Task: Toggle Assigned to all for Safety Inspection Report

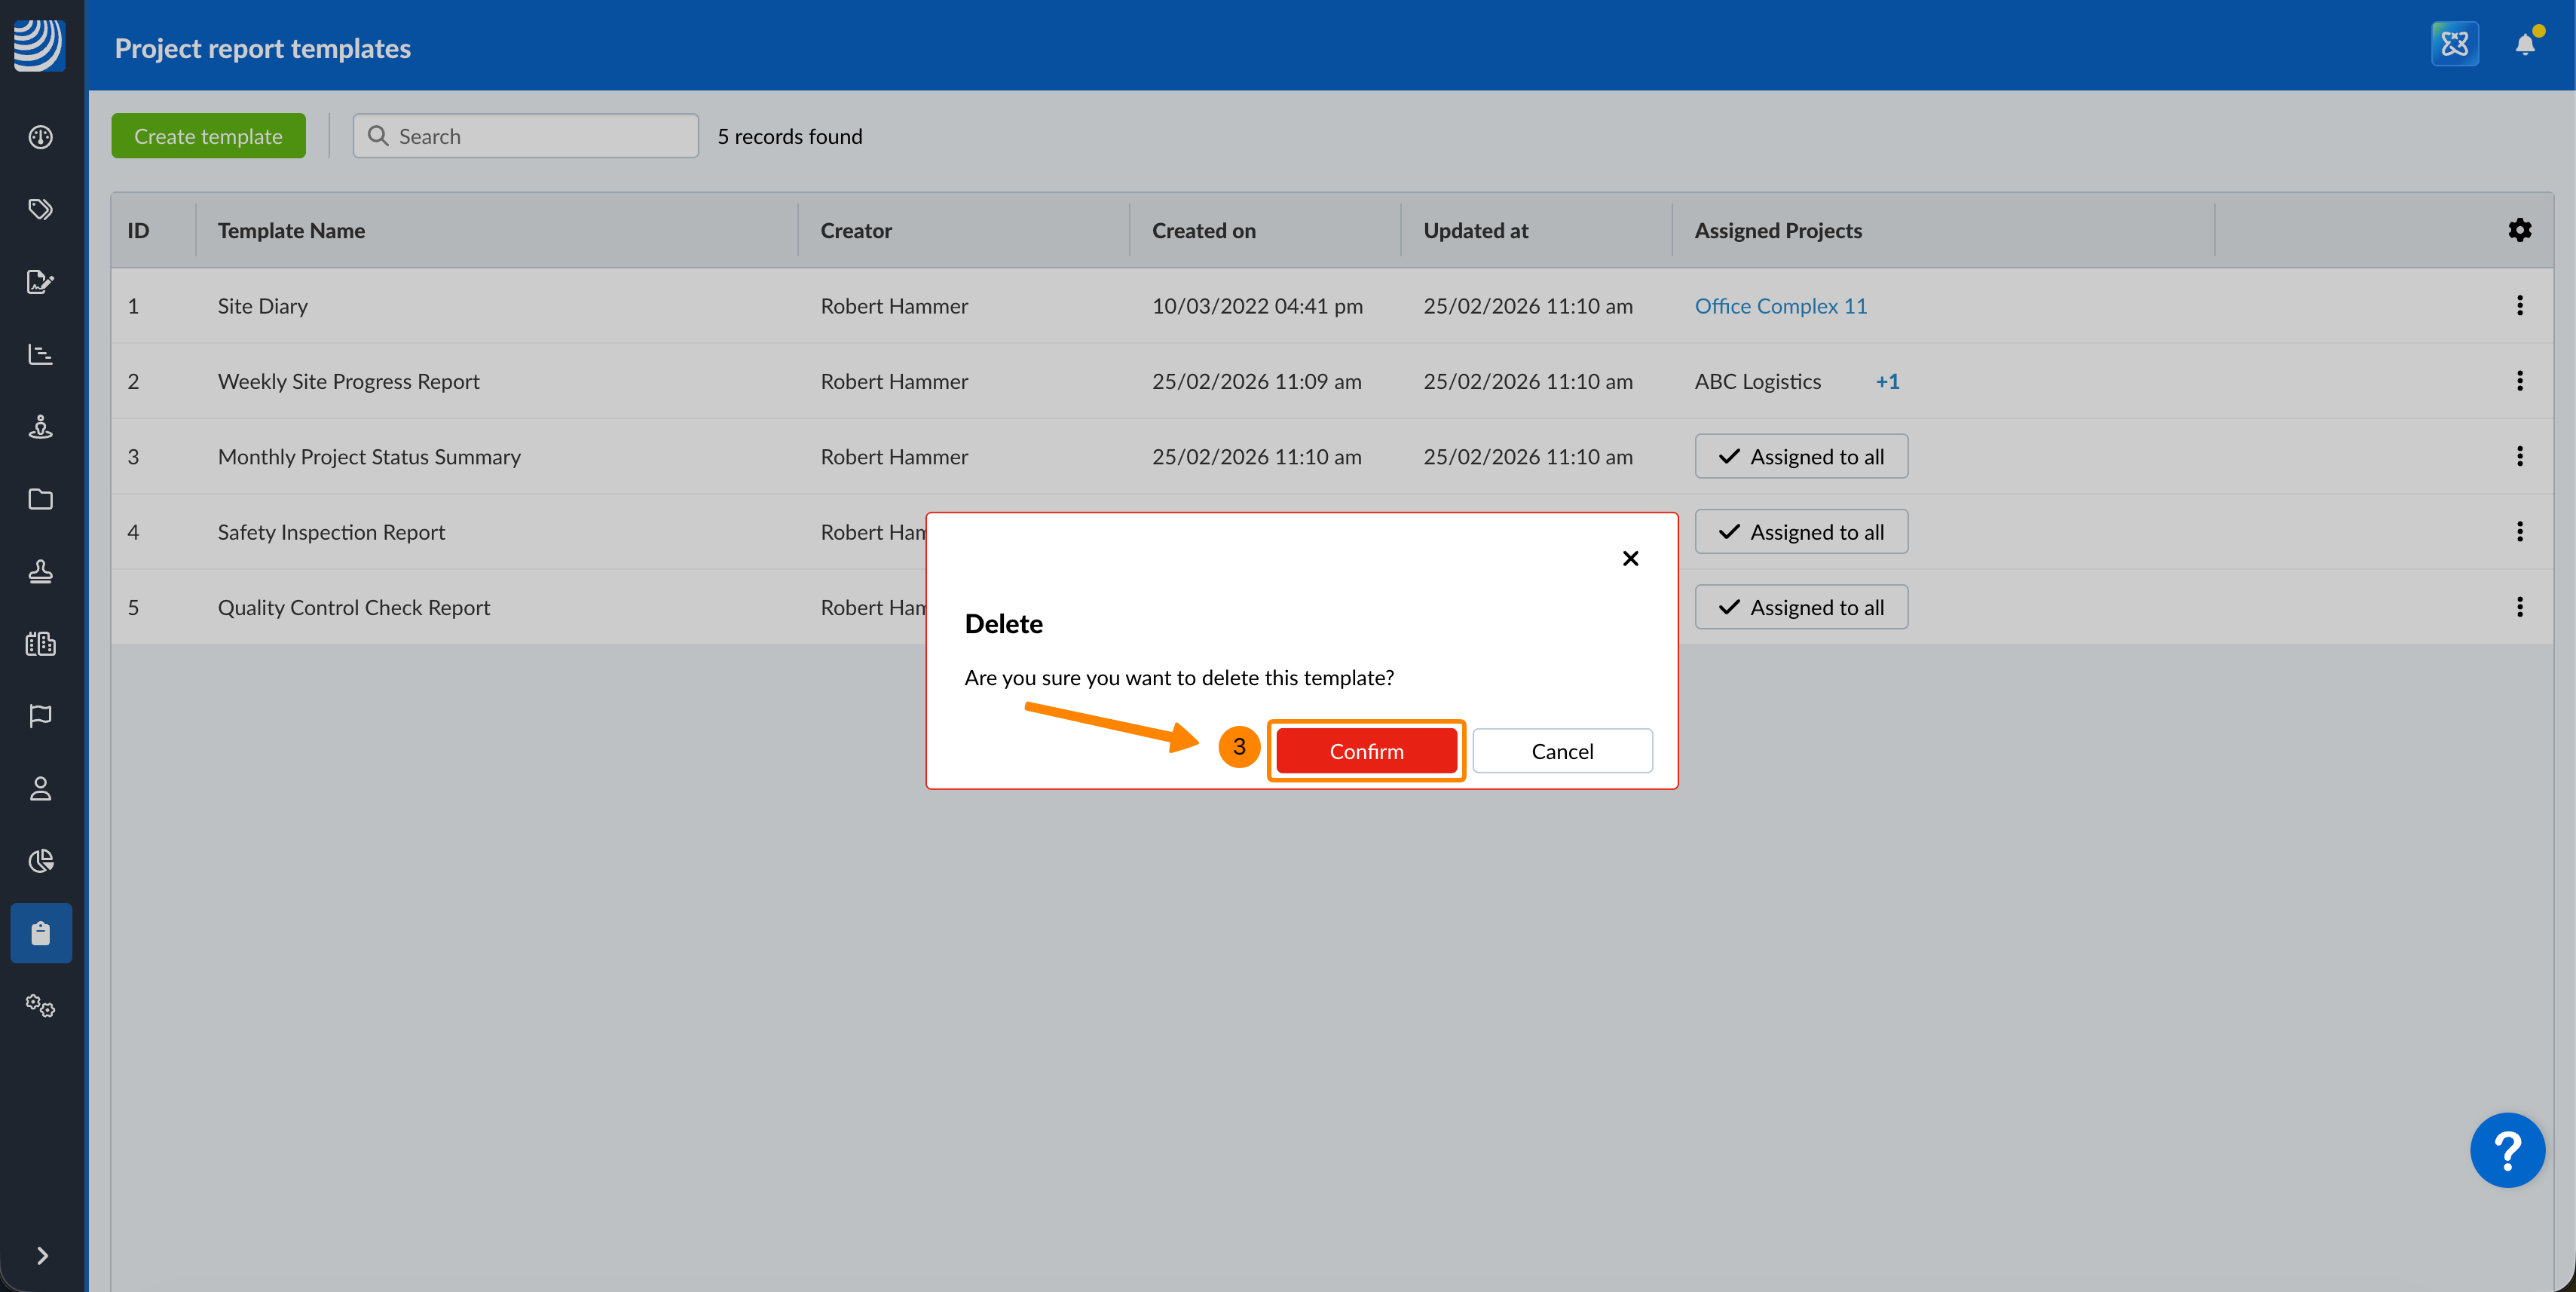Action: tap(1801, 532)
